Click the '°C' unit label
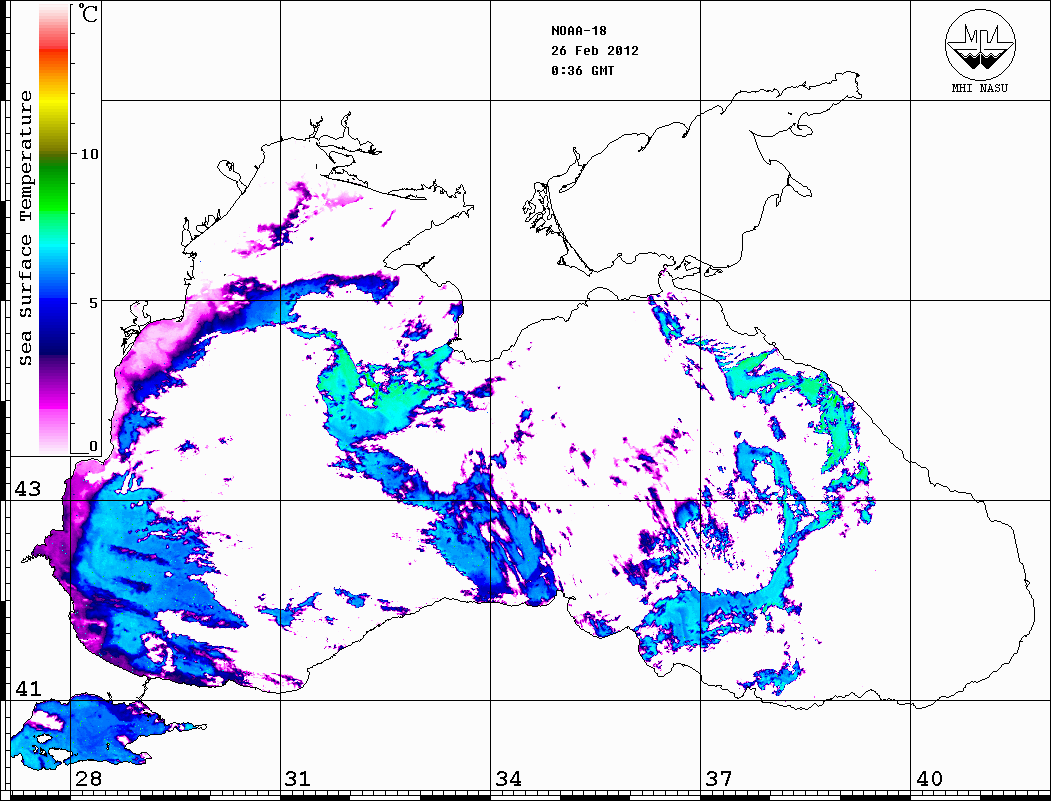This screenshot has width=1051, height=801. point(88,13)
